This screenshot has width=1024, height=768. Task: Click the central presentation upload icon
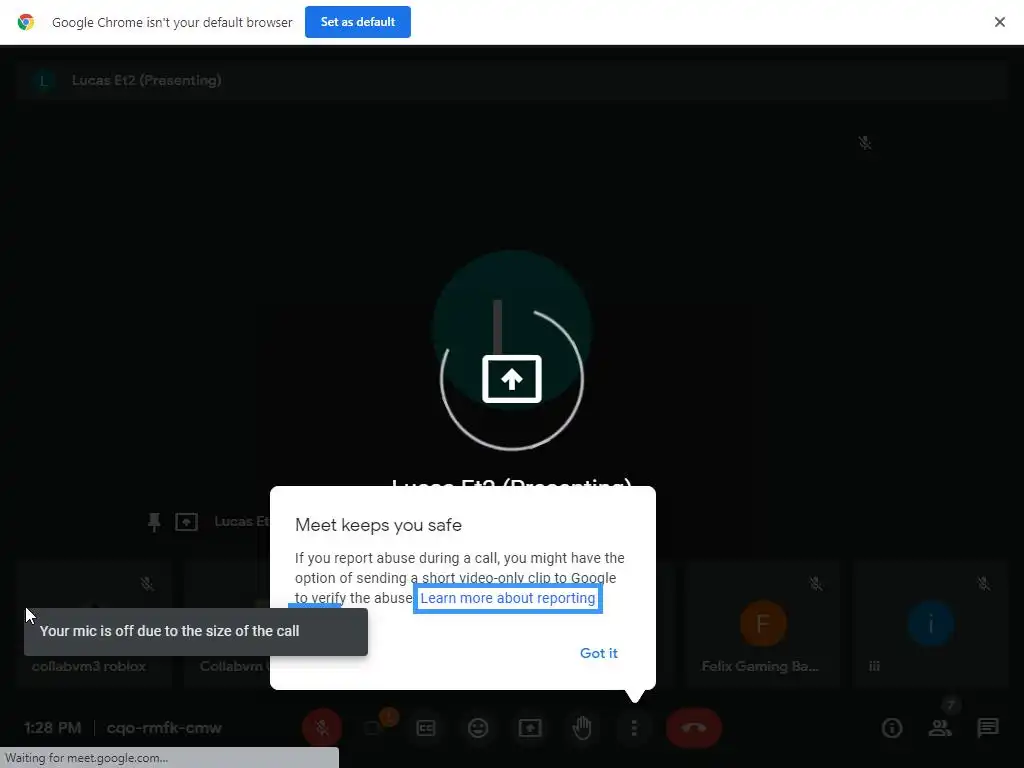(512, 379)
